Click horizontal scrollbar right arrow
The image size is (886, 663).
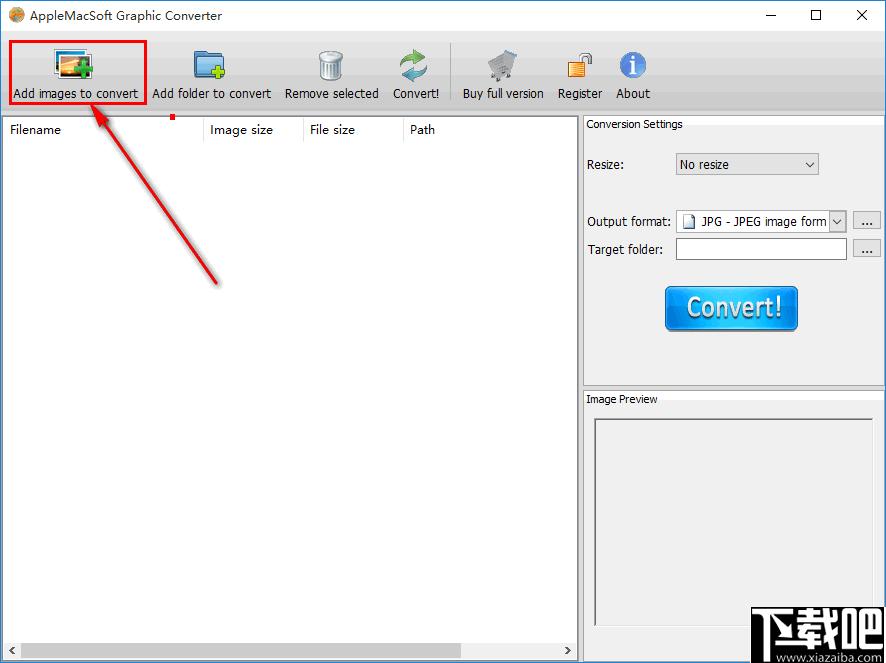[x=568, y=651]
